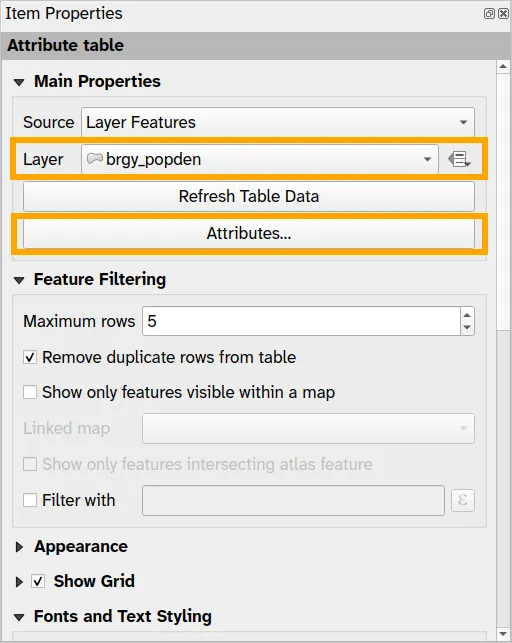
Task: Collapse the Feature Filtering section
Action: 19,280
